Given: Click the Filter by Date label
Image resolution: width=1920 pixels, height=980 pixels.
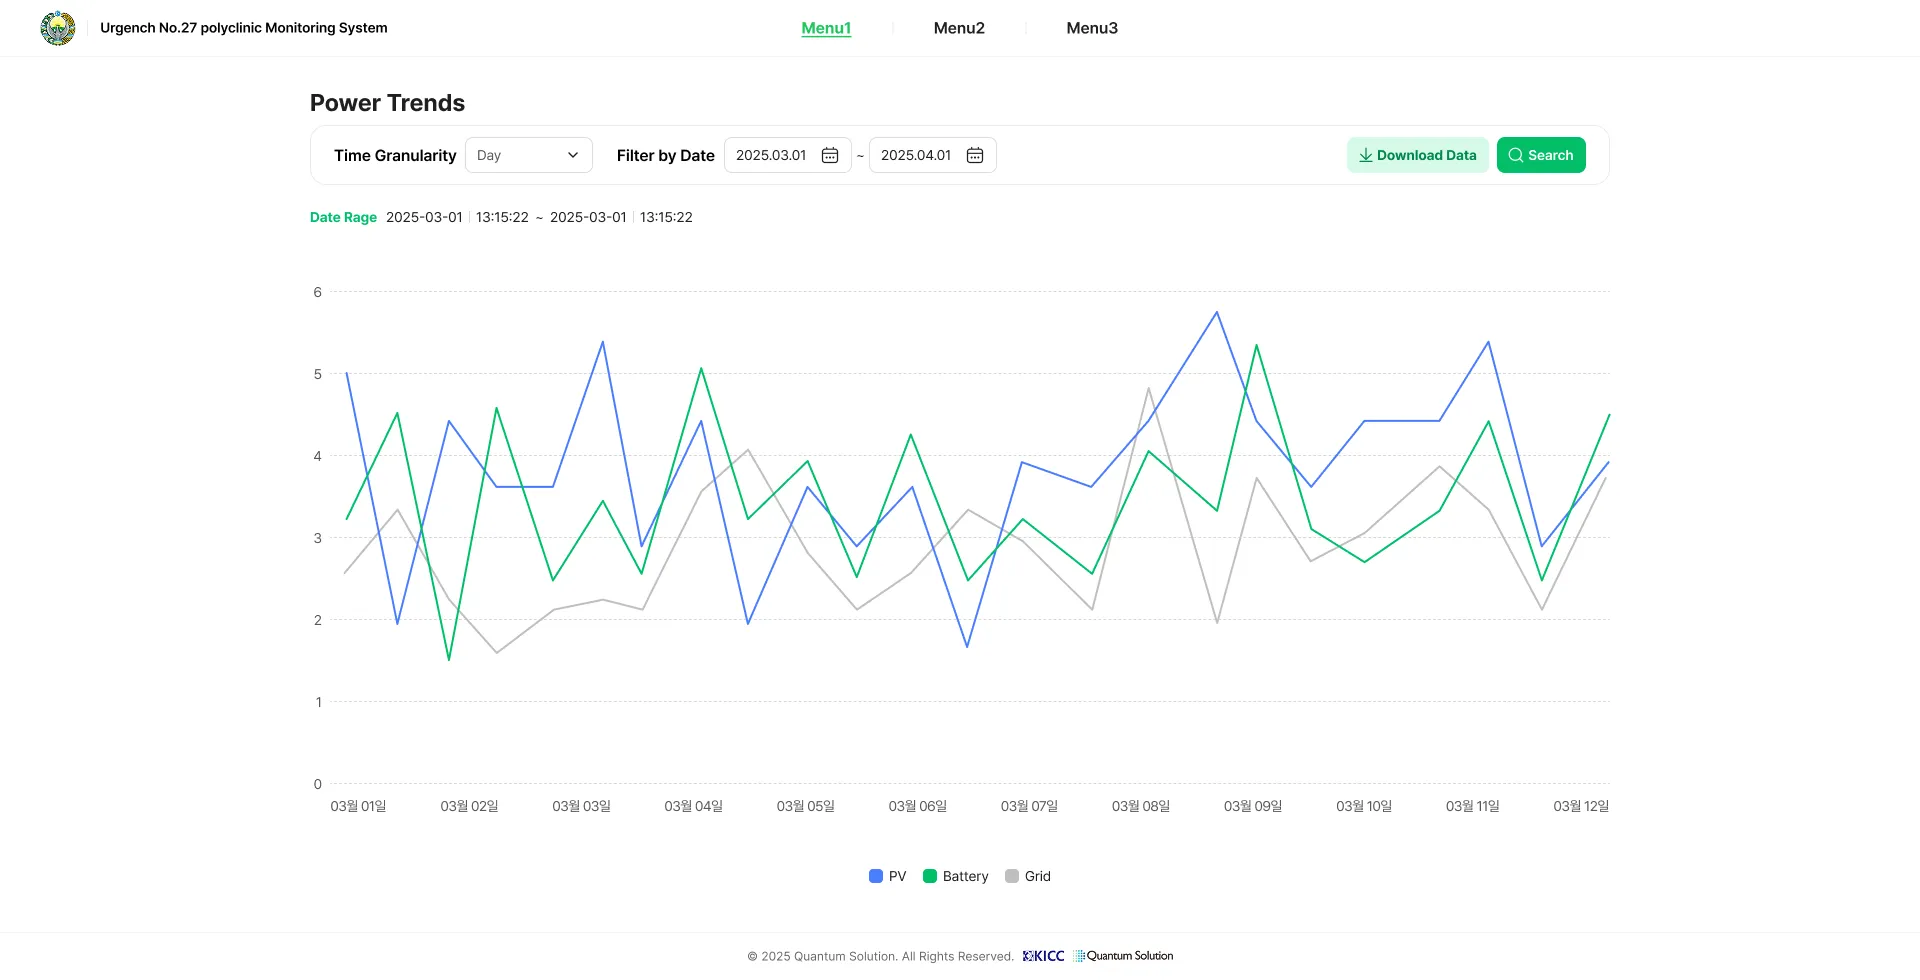Looking at the screenshot, I should [665, 155].
